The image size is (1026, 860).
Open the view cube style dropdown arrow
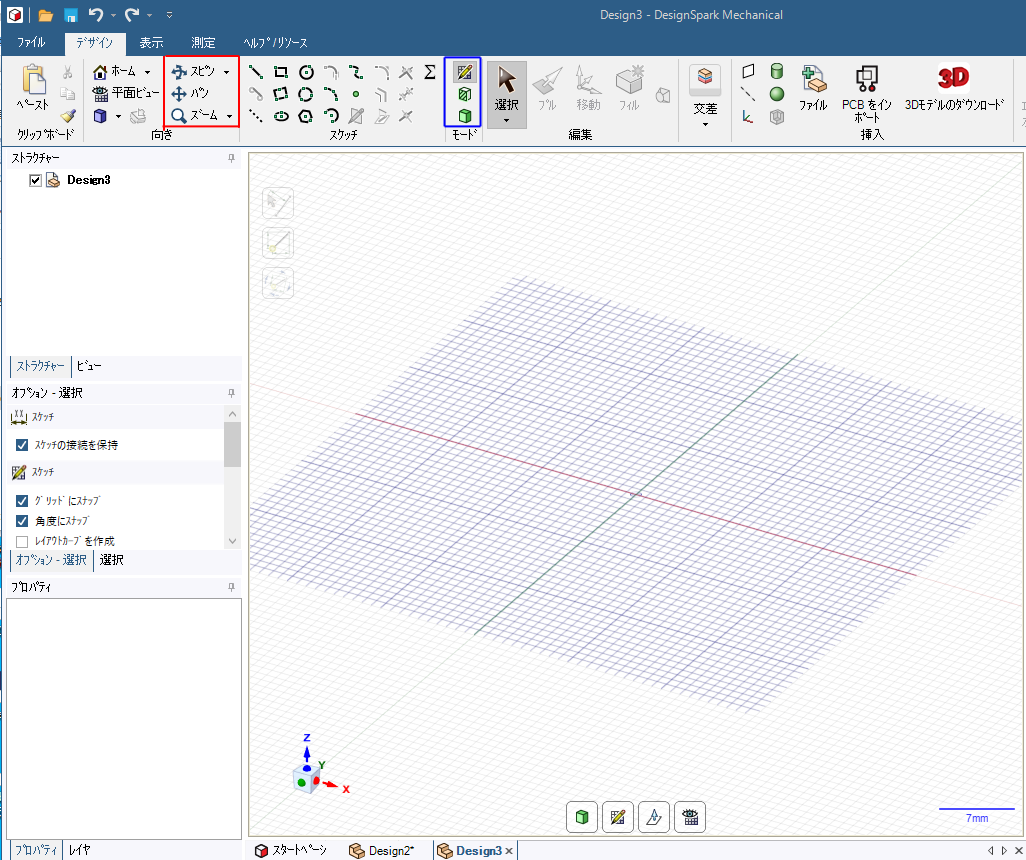click(118, 116)
